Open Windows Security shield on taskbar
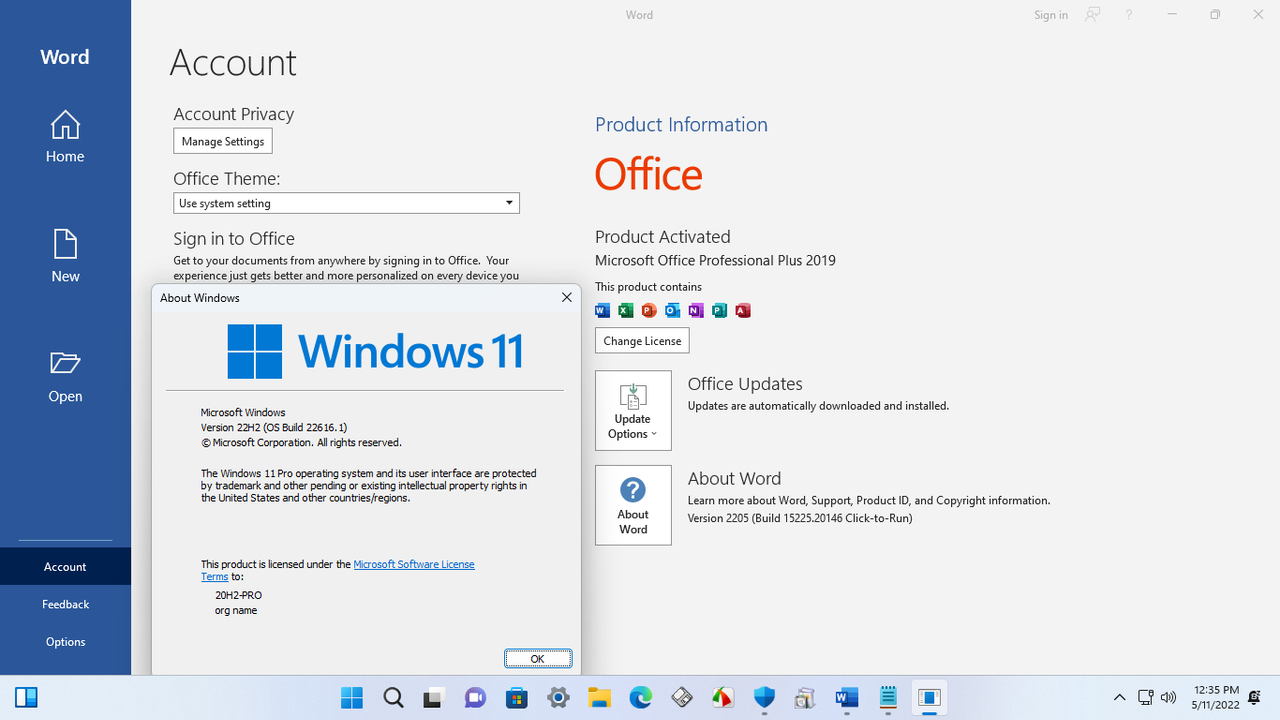The width and height of the screenshot is (1280, 720). point(764,698)
